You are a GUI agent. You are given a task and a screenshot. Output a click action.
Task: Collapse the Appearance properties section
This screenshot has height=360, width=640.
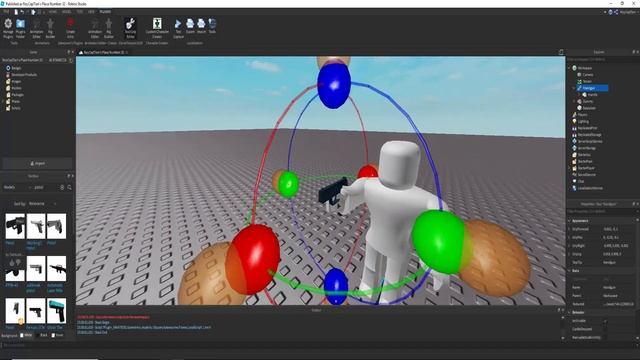click(x=569, y=221)
